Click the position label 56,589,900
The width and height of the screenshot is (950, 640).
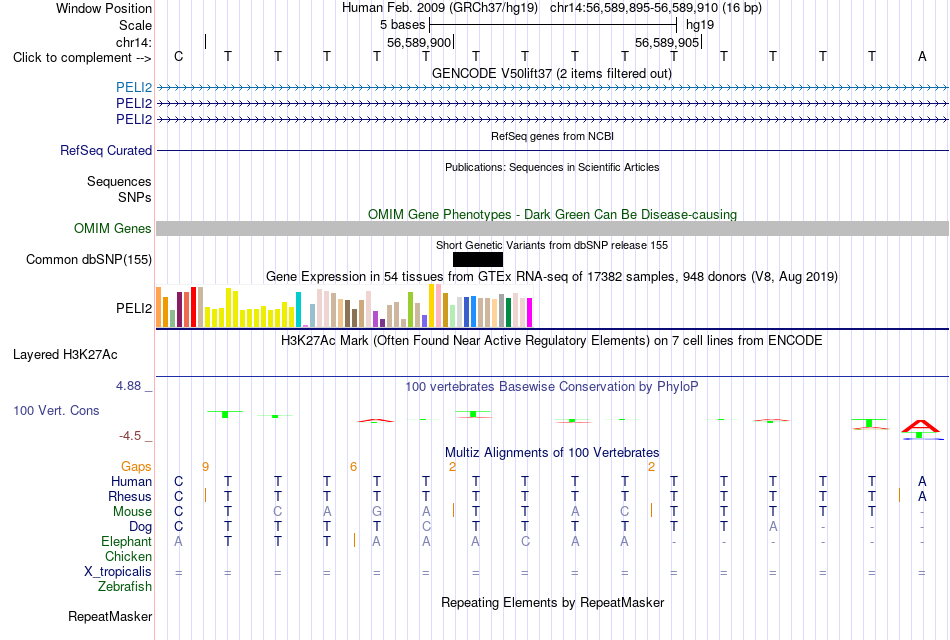[419, 42]
